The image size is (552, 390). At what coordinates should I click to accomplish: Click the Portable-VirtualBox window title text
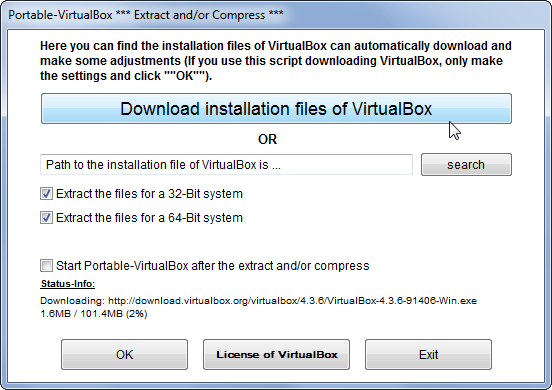(146, 15)
